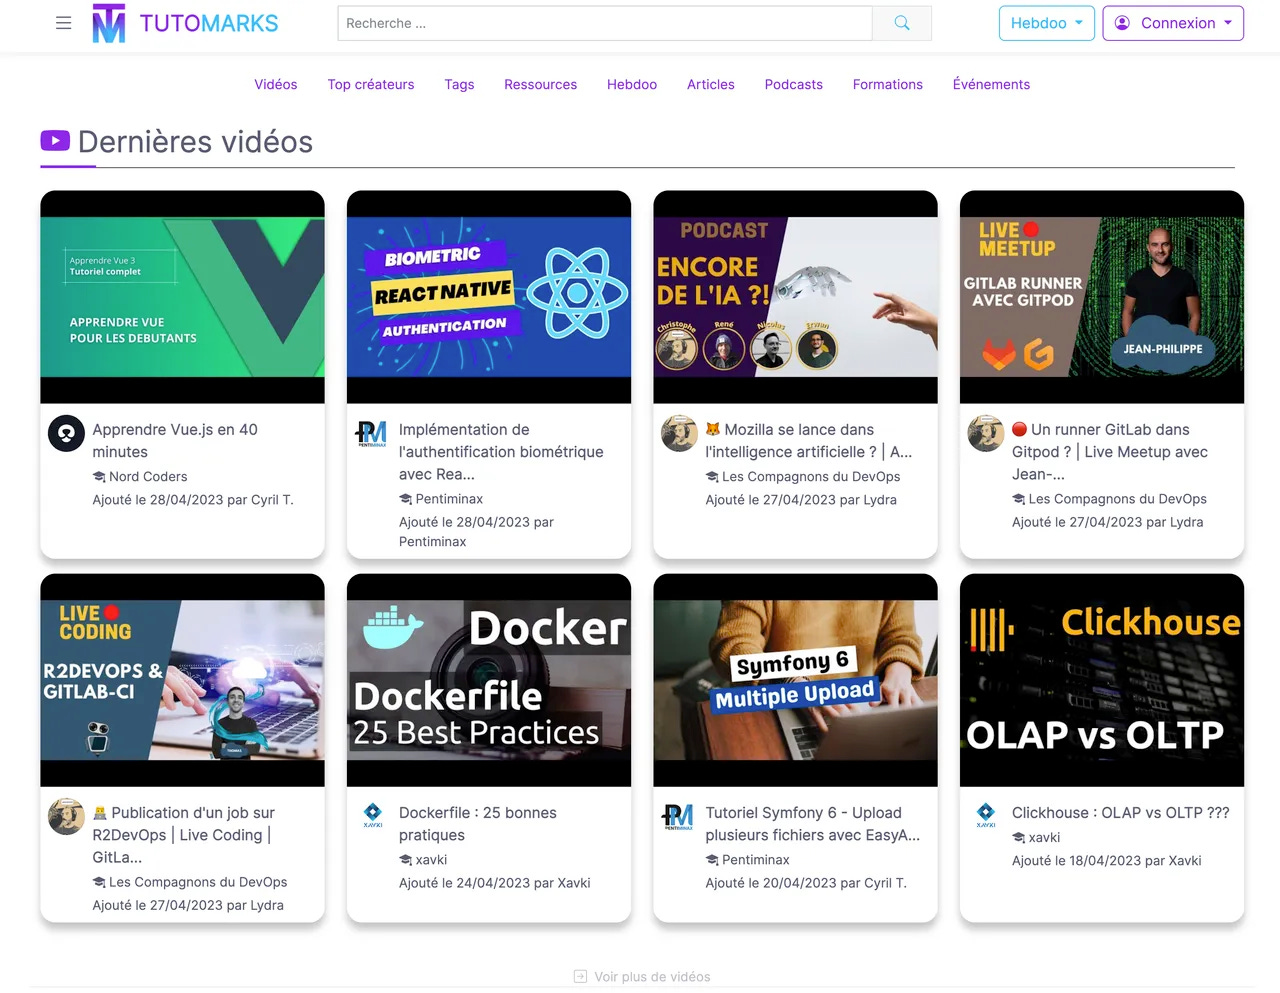Click Pentiminax channel under Symfony video
This screenshot has width=1280, height=993.
pyautogui.click(x=756, y=859)
